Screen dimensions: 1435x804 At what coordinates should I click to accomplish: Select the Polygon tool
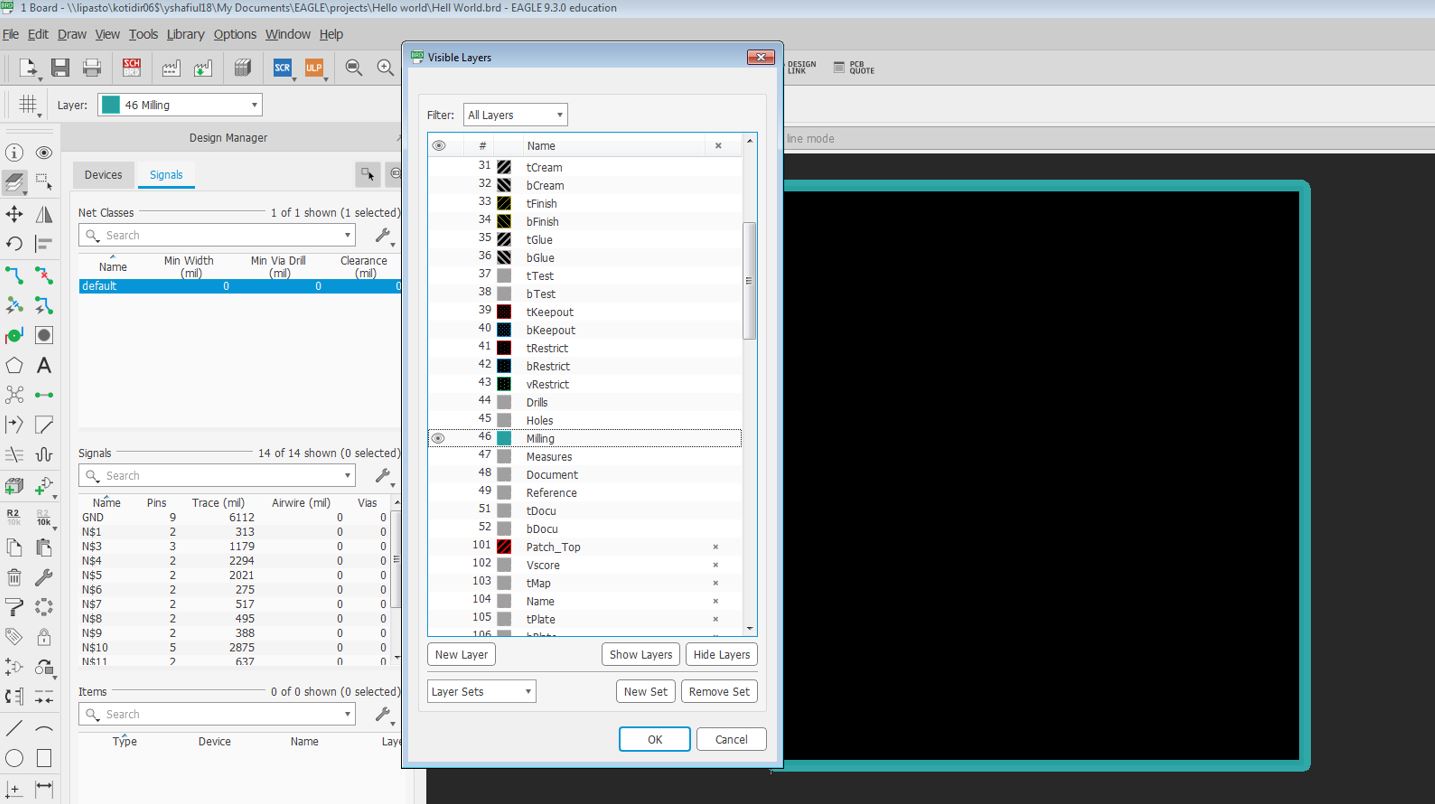(x=14, y=365)
